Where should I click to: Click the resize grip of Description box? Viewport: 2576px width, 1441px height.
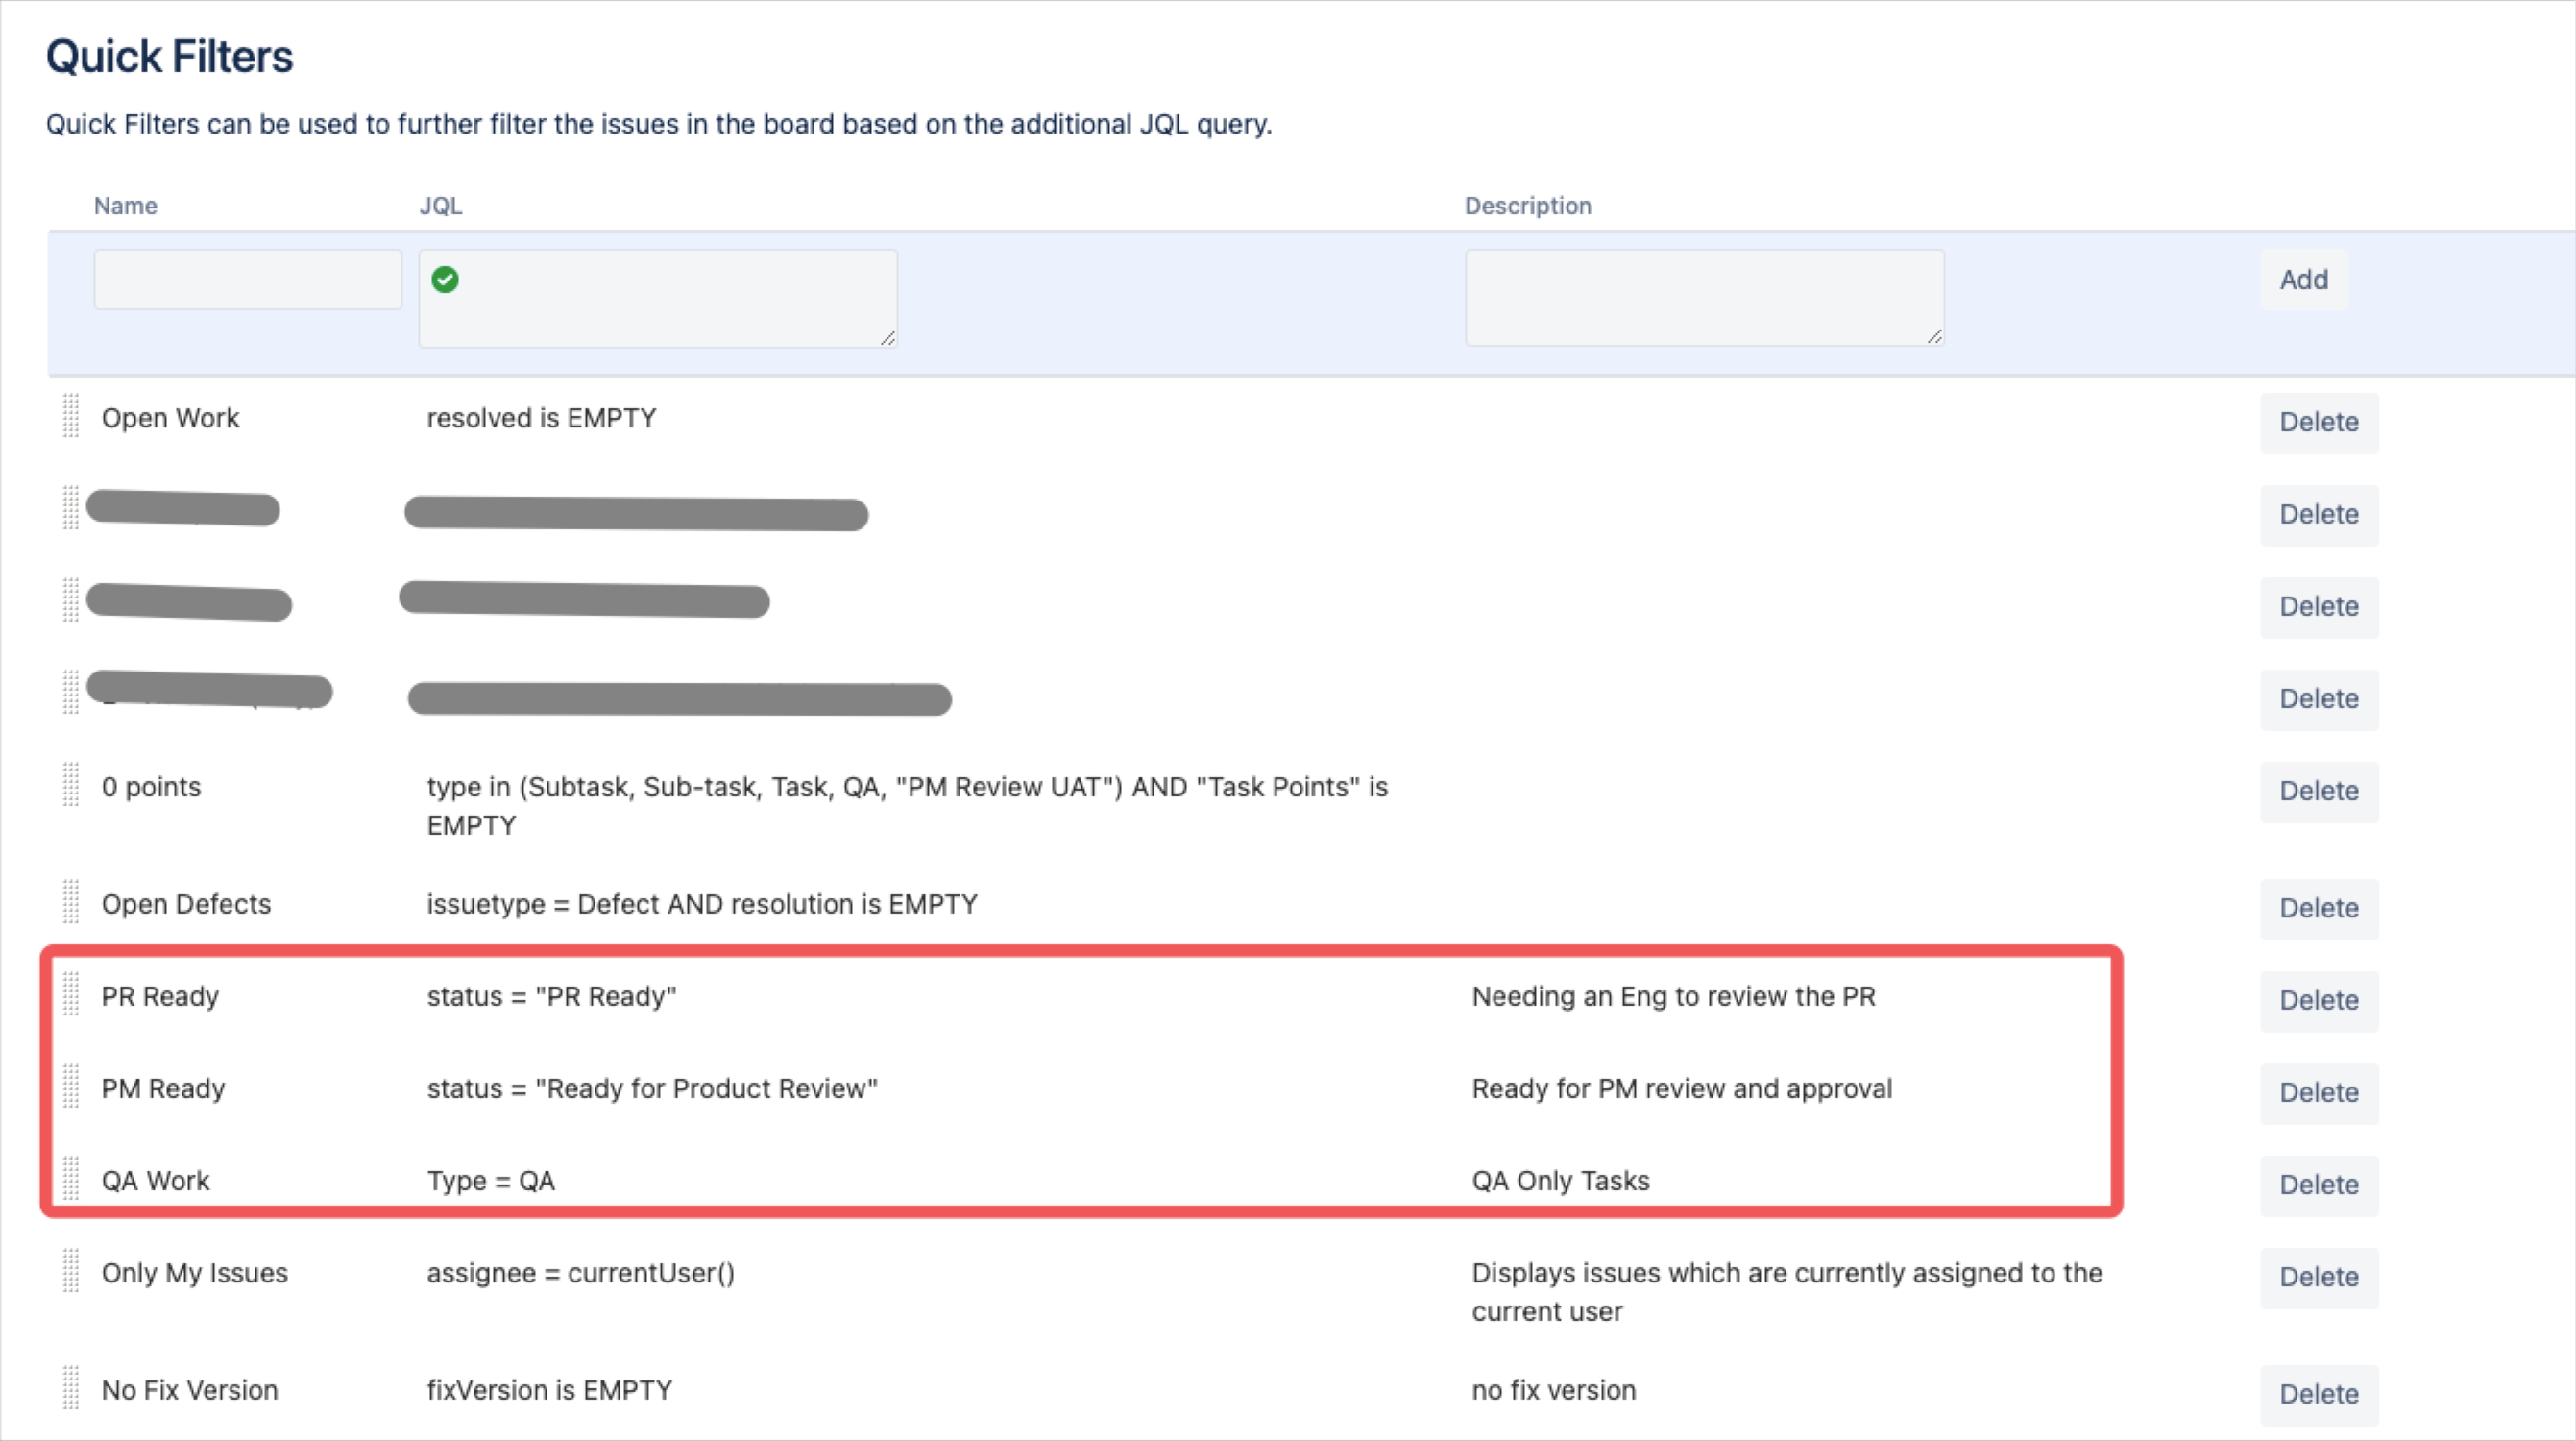[x=1935, y=337]
